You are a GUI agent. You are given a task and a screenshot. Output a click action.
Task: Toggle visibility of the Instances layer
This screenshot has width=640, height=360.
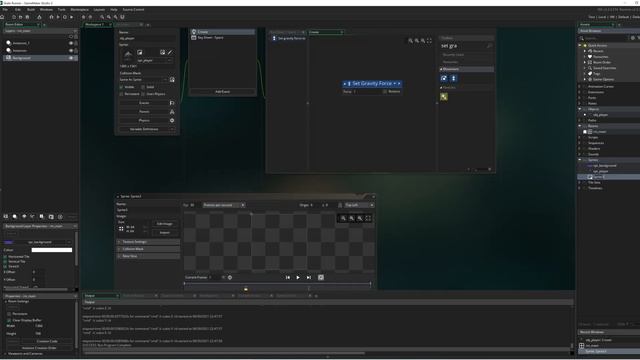tap(71, 51)
